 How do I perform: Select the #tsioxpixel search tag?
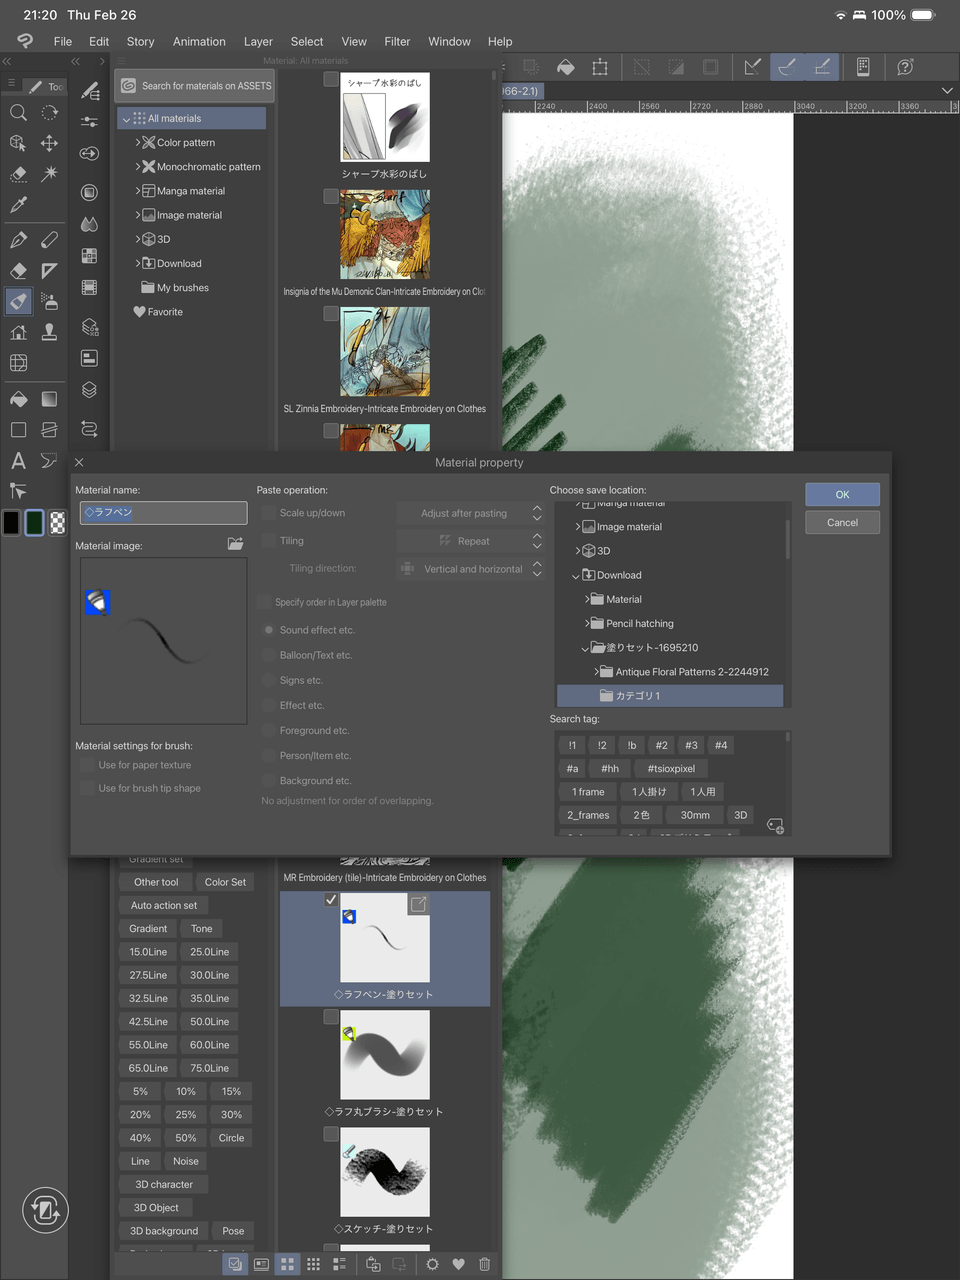click(x=671, y=768)
